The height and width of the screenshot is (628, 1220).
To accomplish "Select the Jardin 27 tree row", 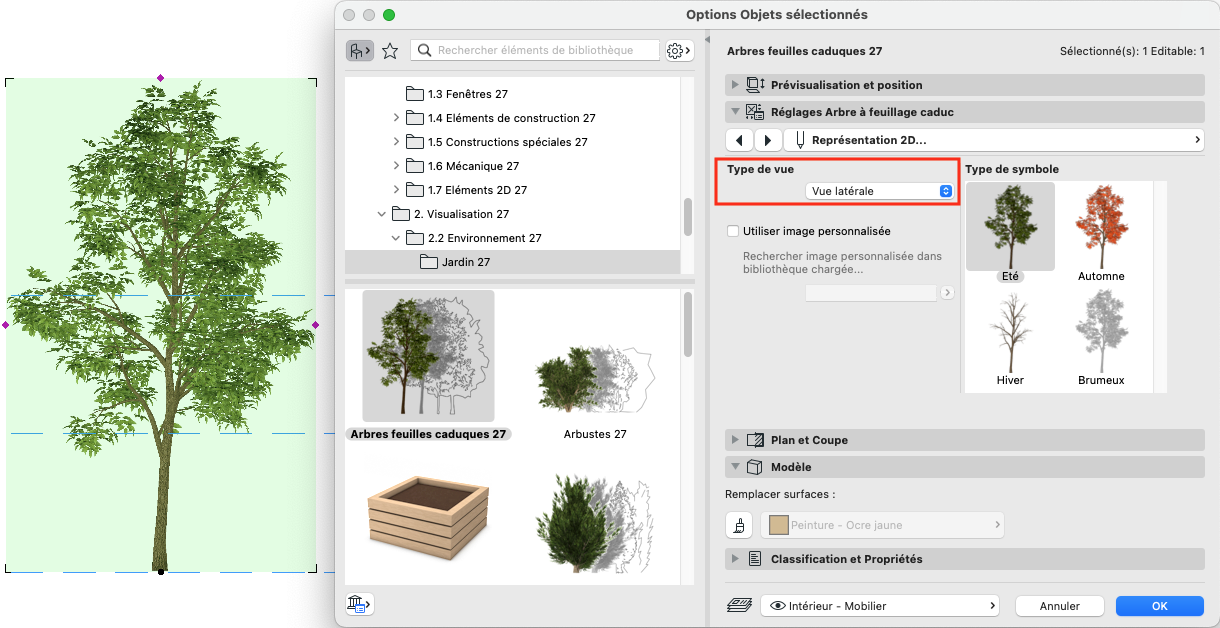I will tap(512, 262).
